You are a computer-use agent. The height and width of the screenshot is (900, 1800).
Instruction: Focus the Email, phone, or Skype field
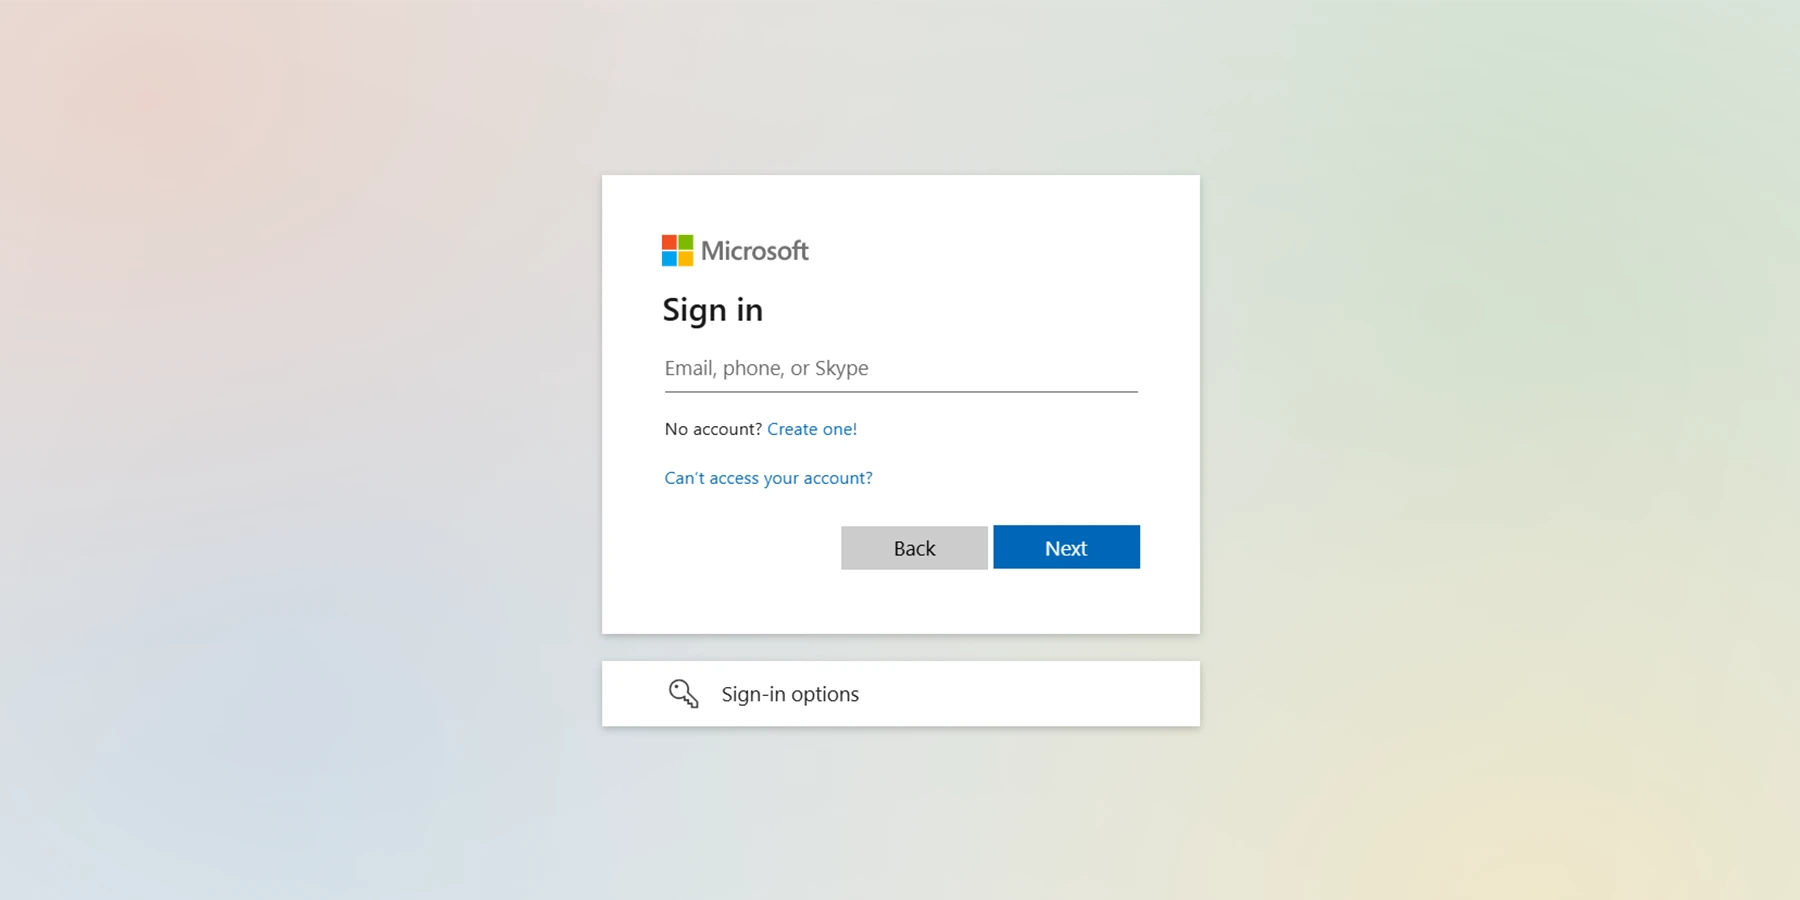click(901, 368)
